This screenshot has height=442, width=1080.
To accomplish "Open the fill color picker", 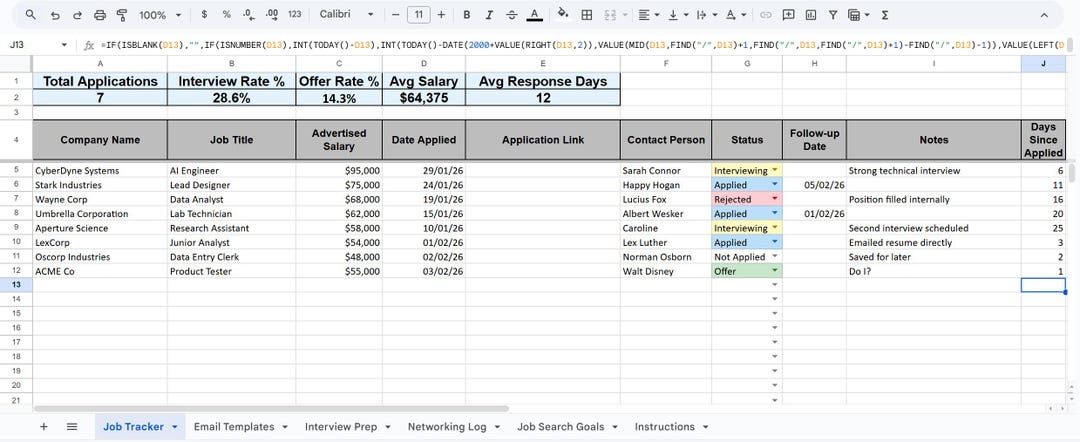I will coord(563,14).
